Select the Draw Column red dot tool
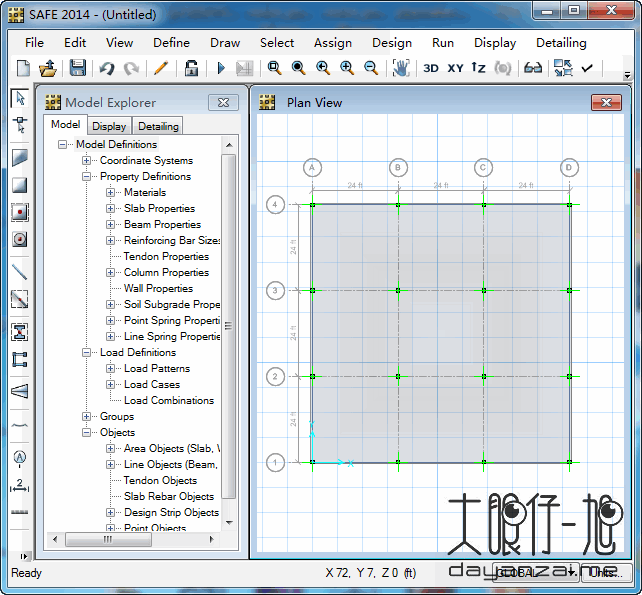Screen dimensions: 642x595 20,212
